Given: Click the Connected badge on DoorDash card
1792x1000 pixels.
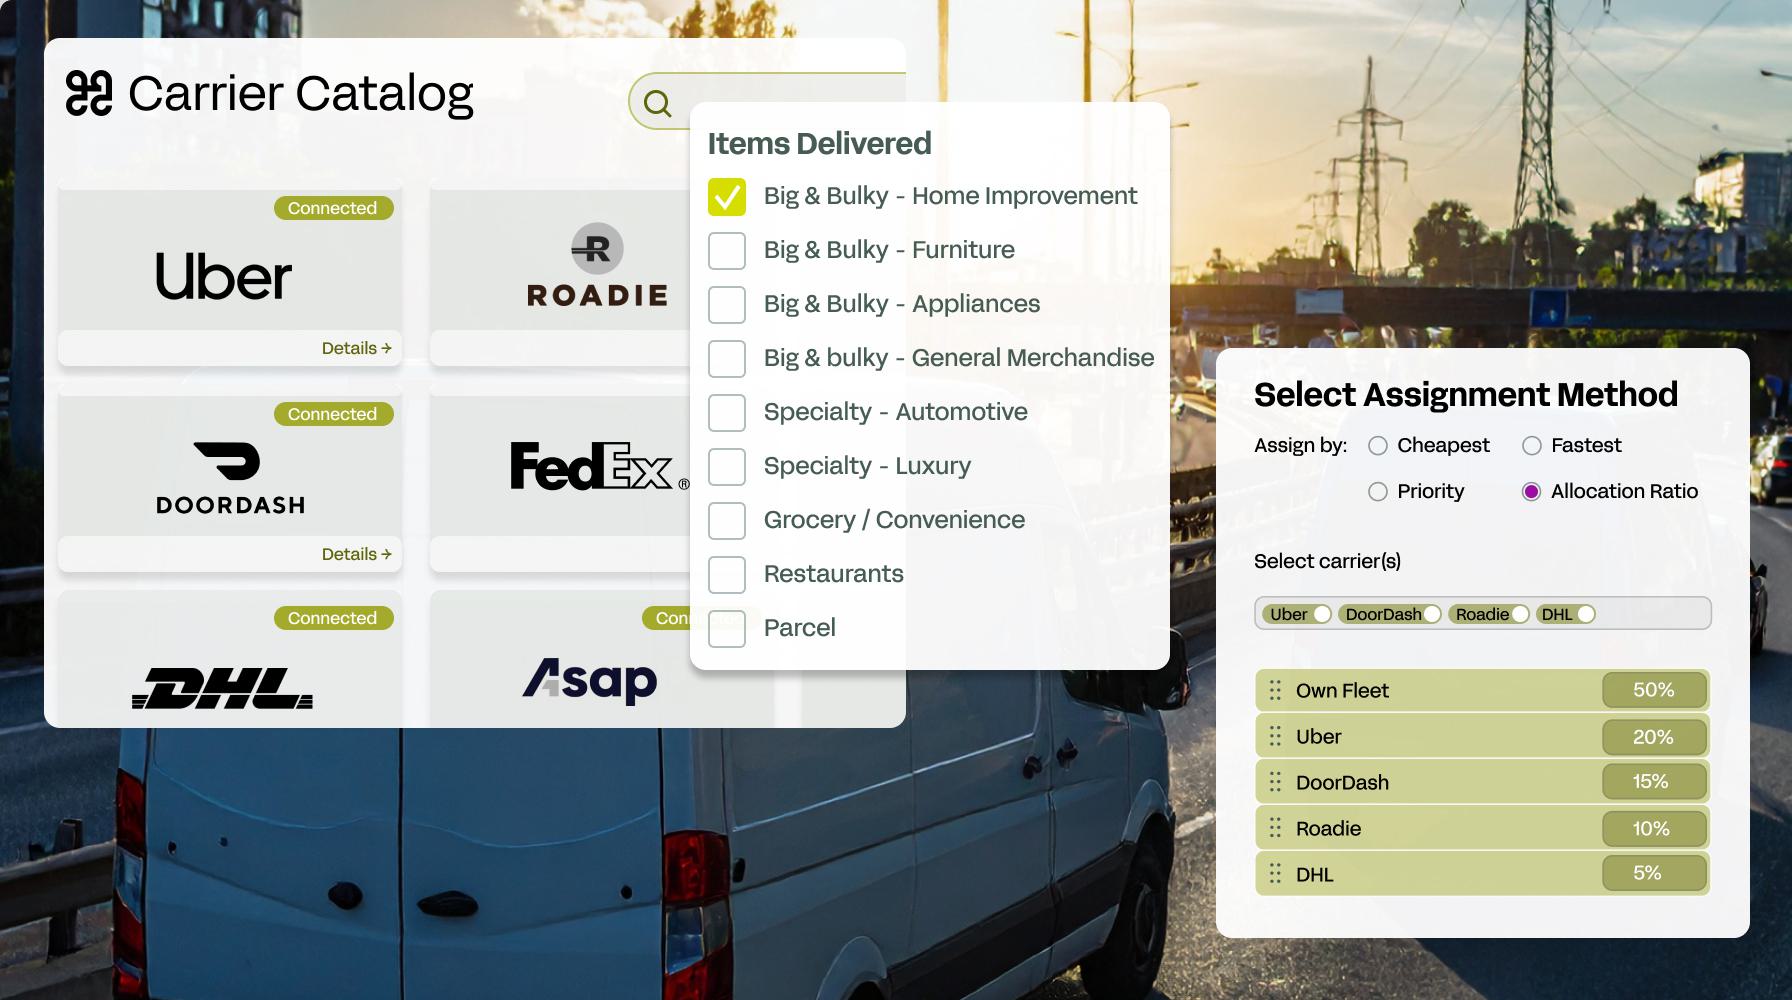Looking at the screenshot, I should pos(333,414).
